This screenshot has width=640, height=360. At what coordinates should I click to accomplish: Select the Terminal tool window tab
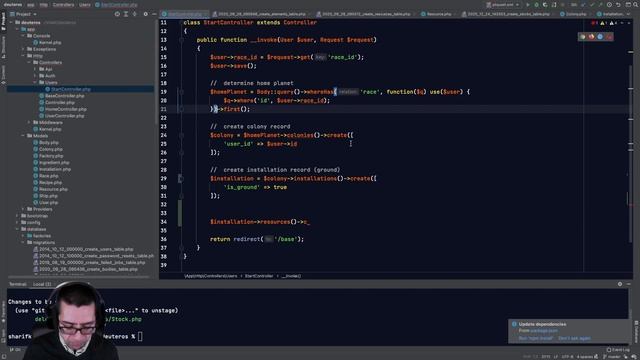click(18, 284)
